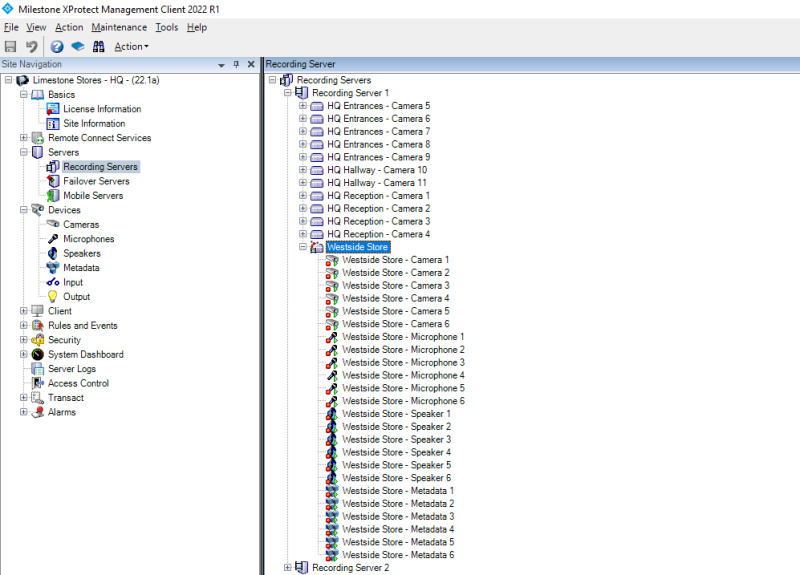Click the Failover Servers icon

pyautogui.click(x=53, y=181)
